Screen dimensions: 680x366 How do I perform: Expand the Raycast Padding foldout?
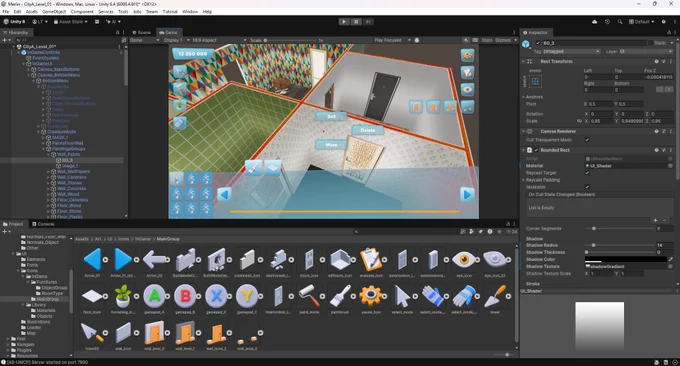click(523, 180)
